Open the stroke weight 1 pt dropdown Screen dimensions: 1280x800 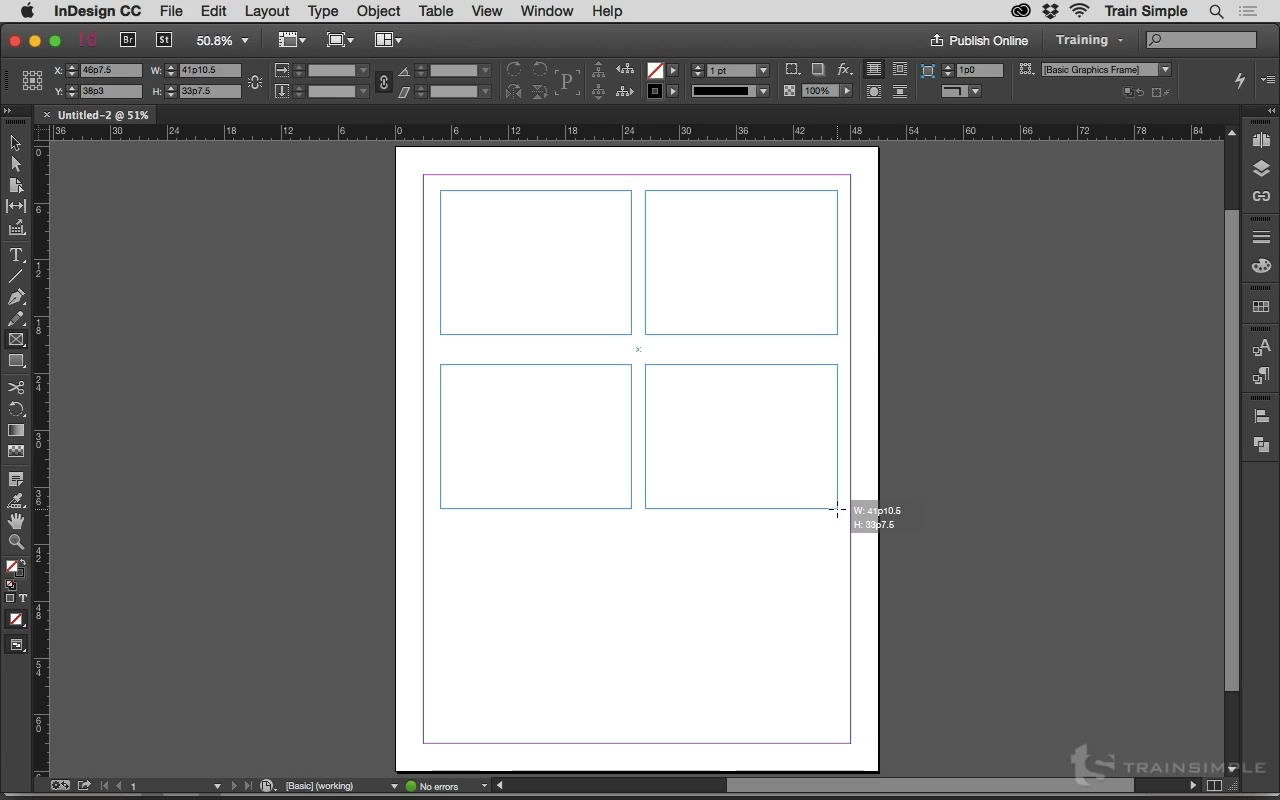click(x=763, y=70)
